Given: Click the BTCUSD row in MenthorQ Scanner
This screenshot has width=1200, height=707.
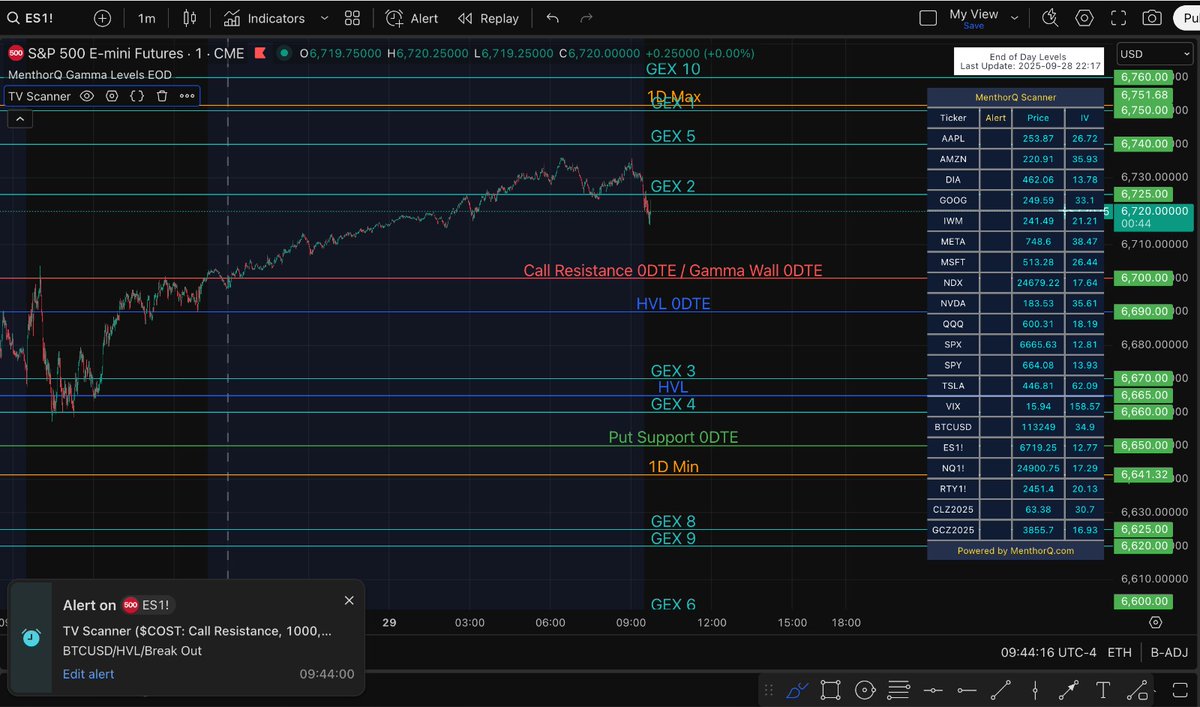Looking at the screenshot, I should point(1015,427).
